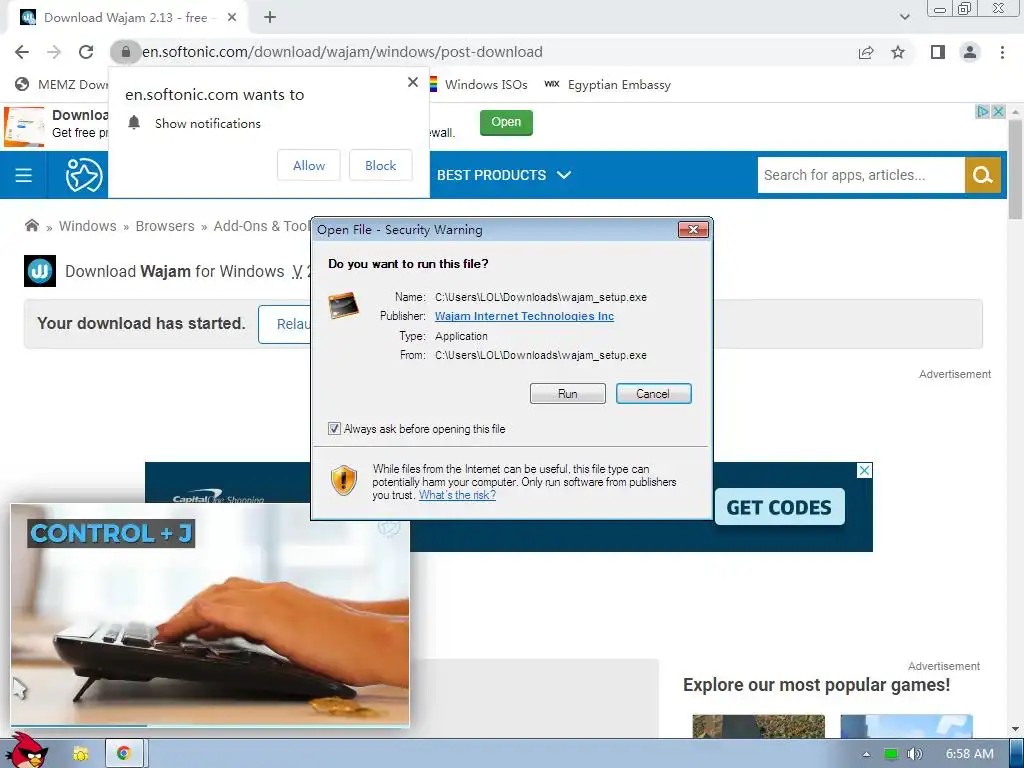Click the GET CODES button

[x=779, y=507]
